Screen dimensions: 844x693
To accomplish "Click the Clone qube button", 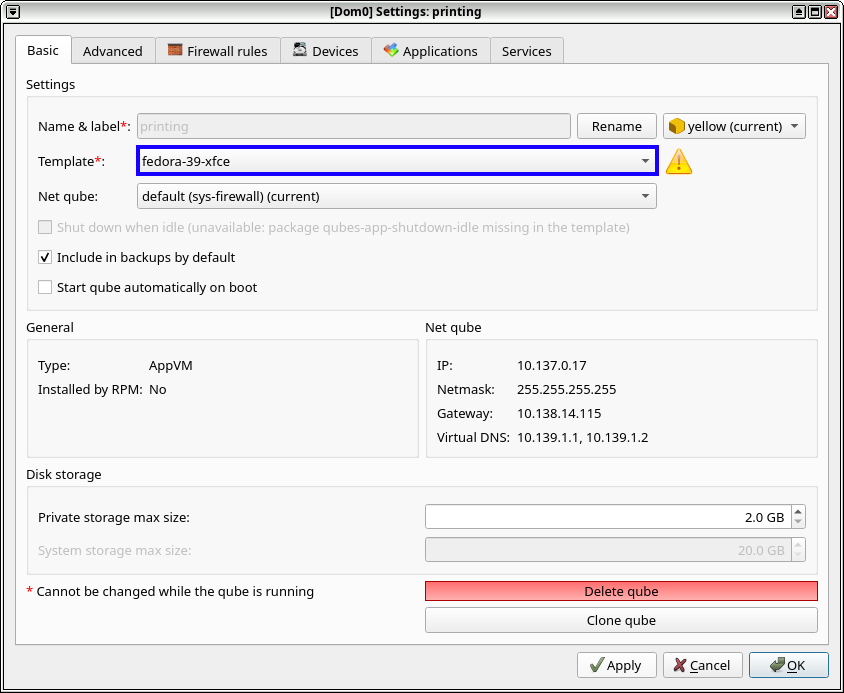I will [621, 620].
